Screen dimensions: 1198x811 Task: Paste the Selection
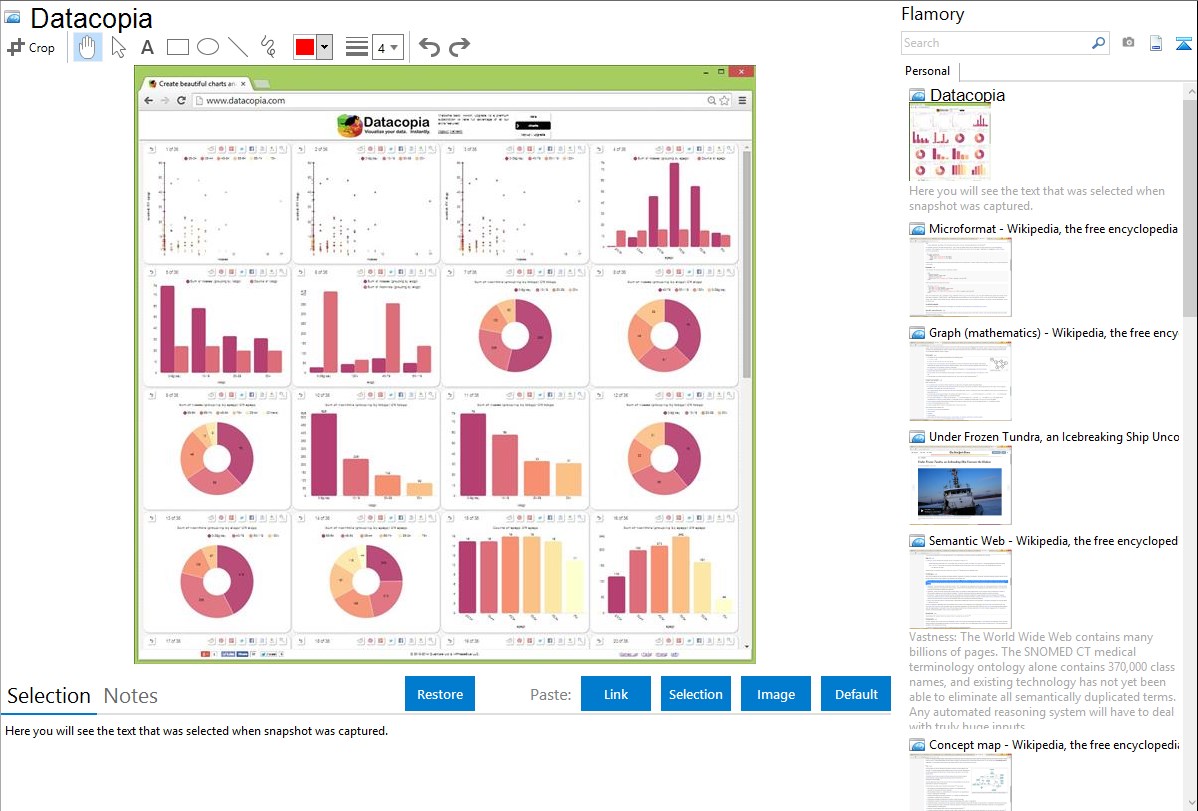click(695, 694)
